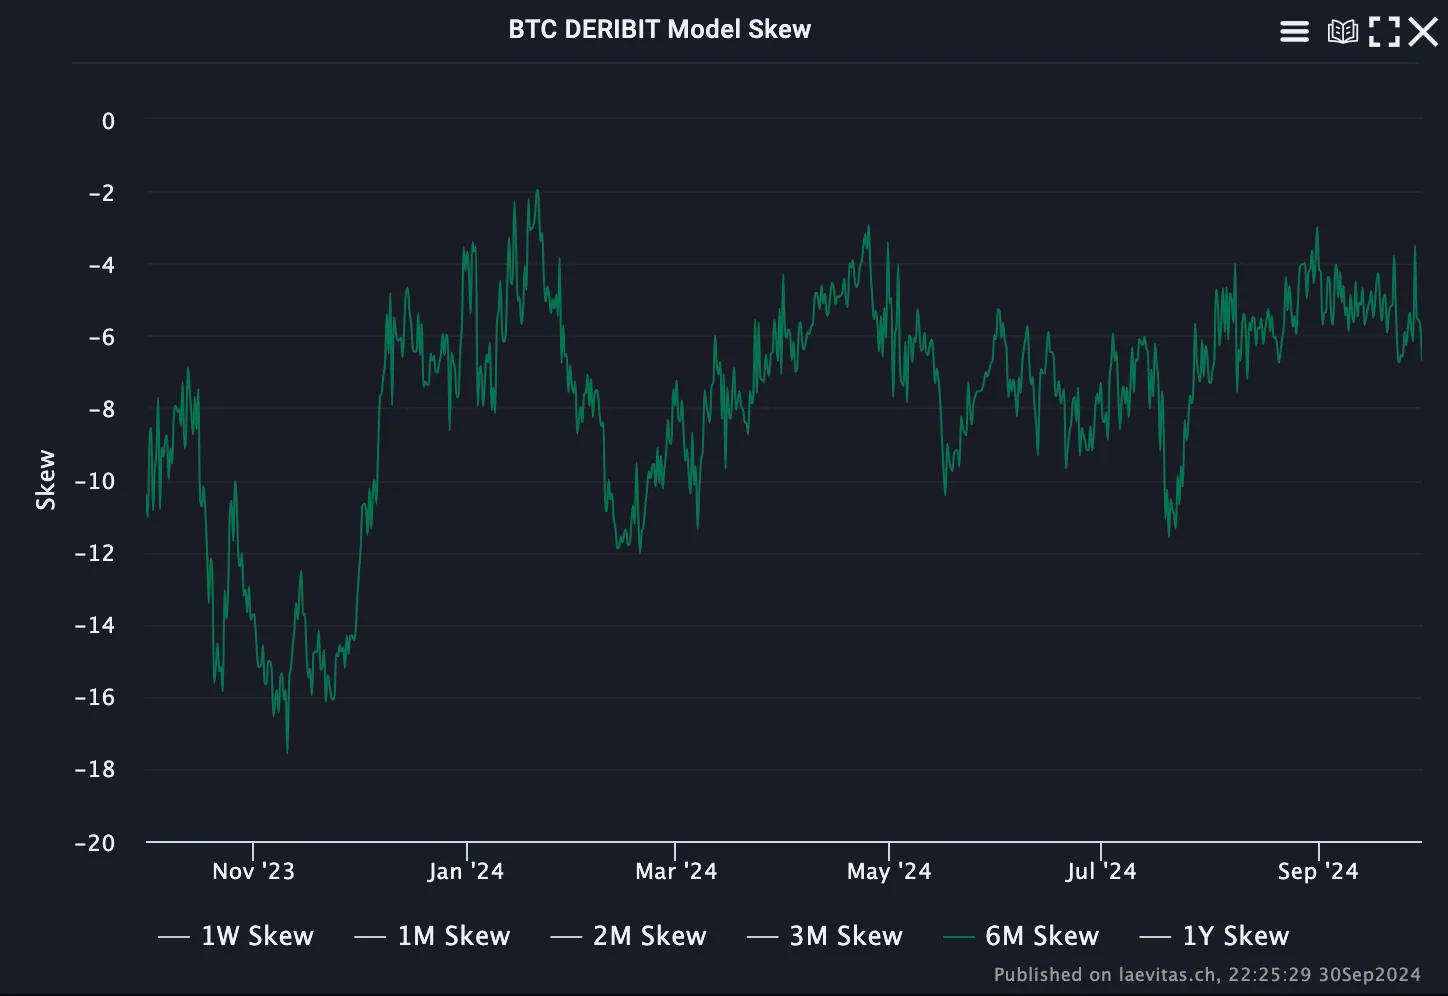Click the -20 y-axis value
1448x996 pixels.
95,843
